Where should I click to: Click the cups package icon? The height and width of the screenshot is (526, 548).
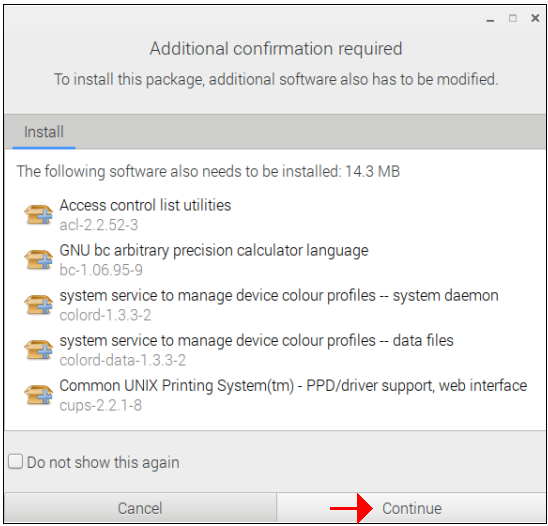pos(38,395)
